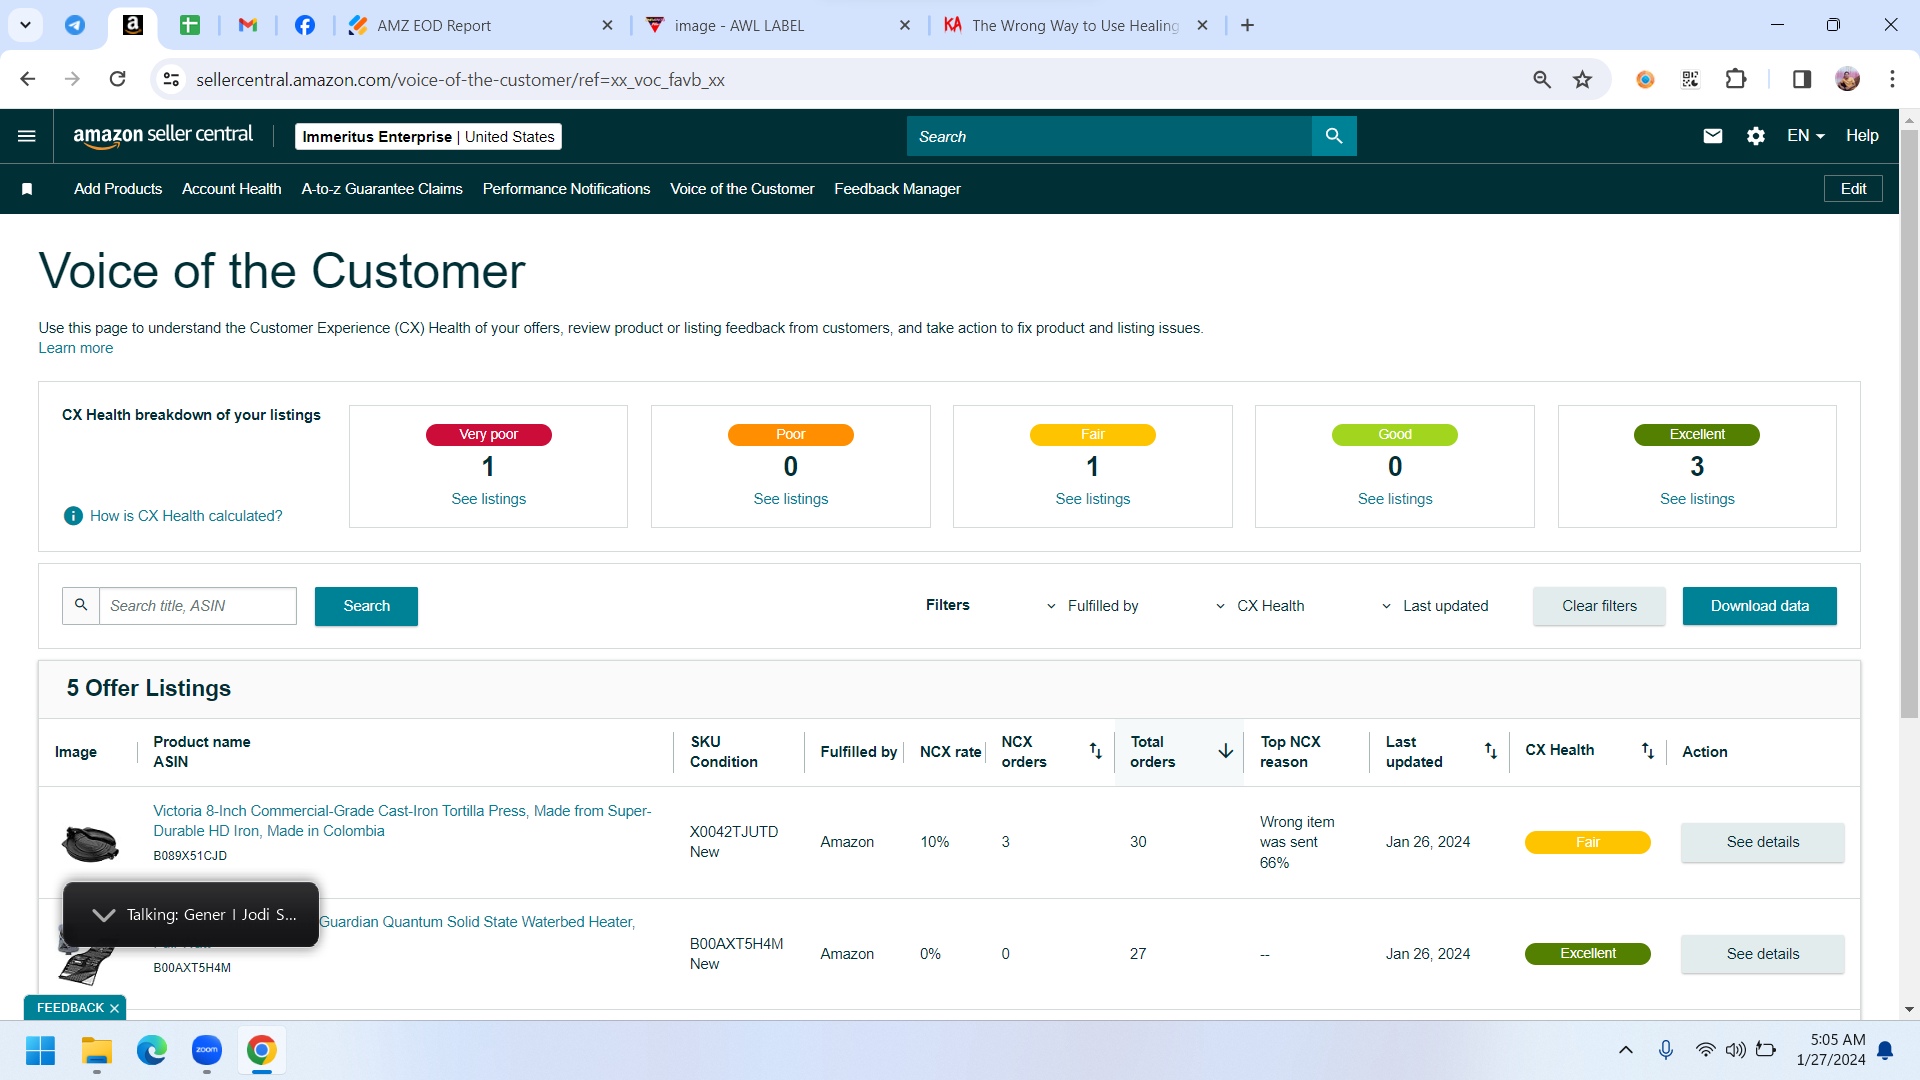
Task: Click the page vertical scrollbar
Action: 1909,423
